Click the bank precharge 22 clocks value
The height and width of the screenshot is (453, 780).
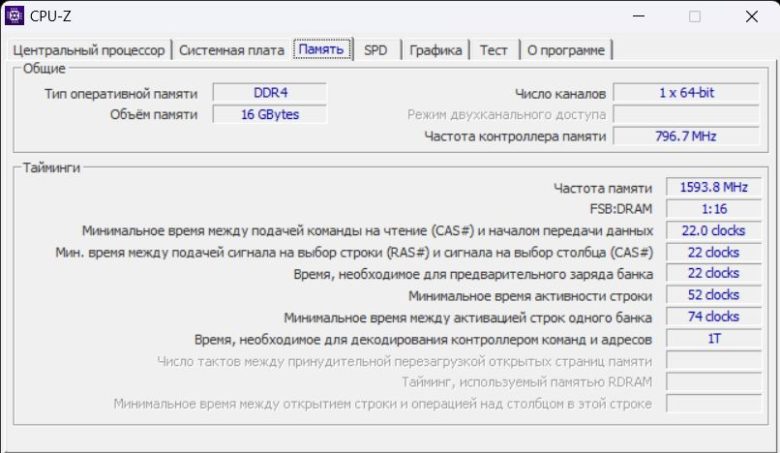click(714, 273)
